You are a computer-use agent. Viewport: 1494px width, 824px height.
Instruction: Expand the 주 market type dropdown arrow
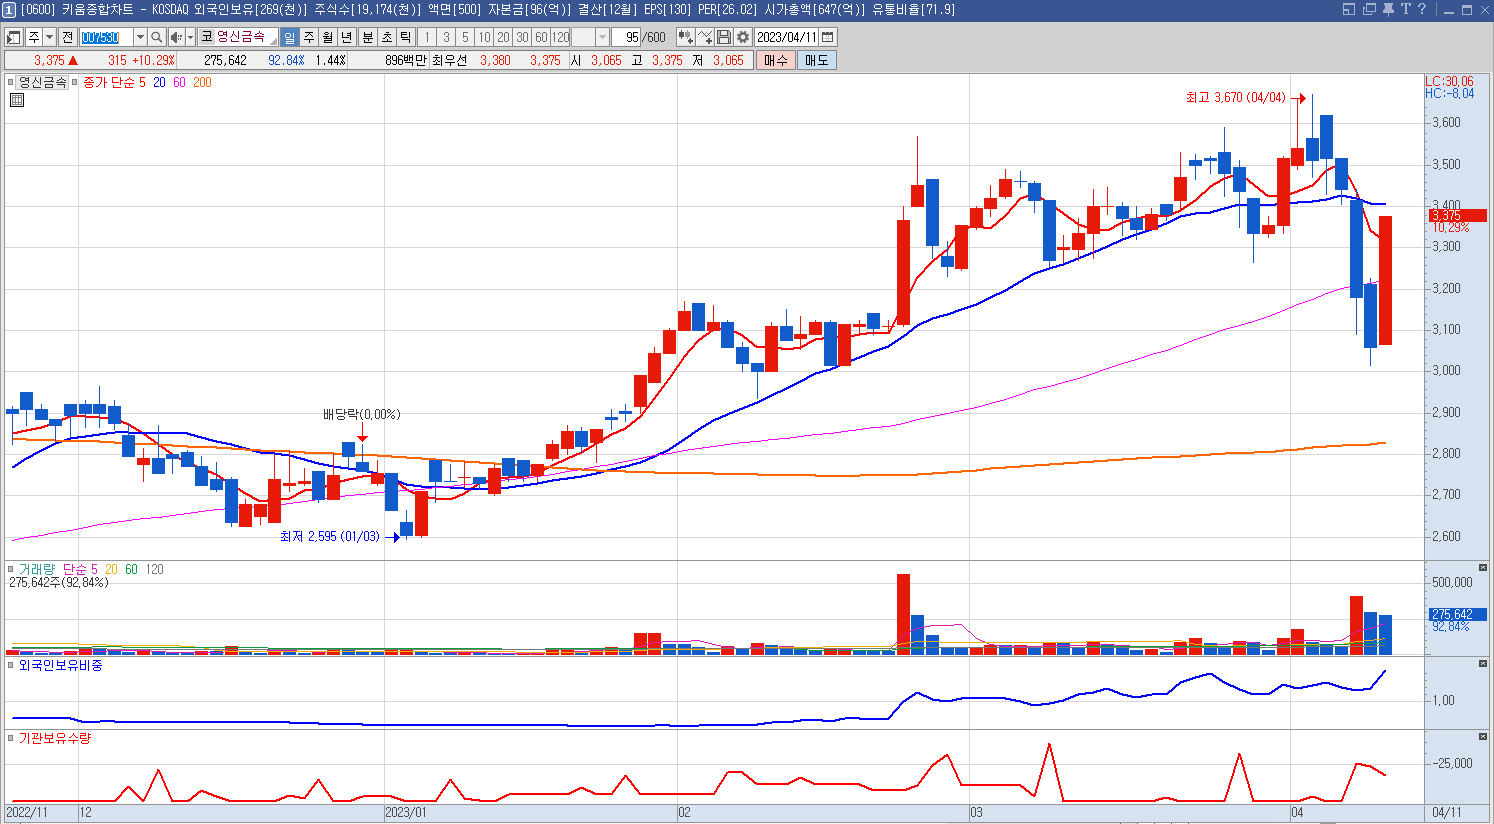tap(50, 37)
